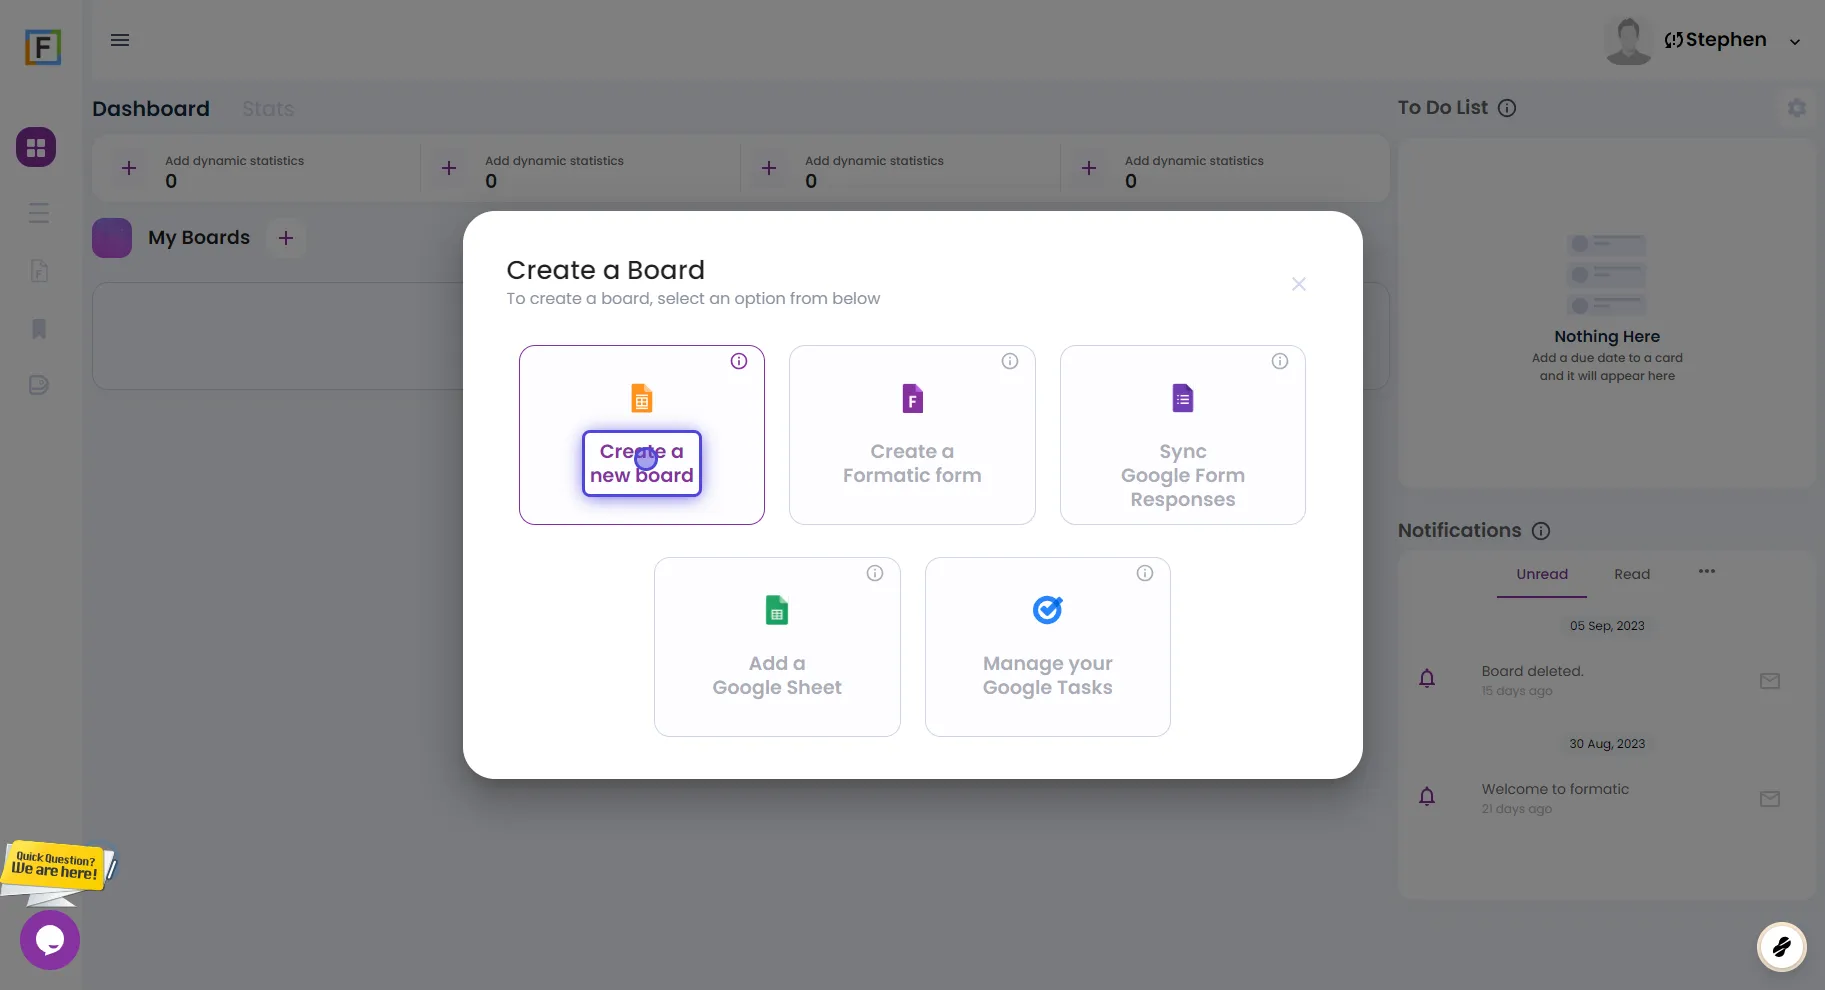Add second dynamic statistics plus icon

point(449,168)
